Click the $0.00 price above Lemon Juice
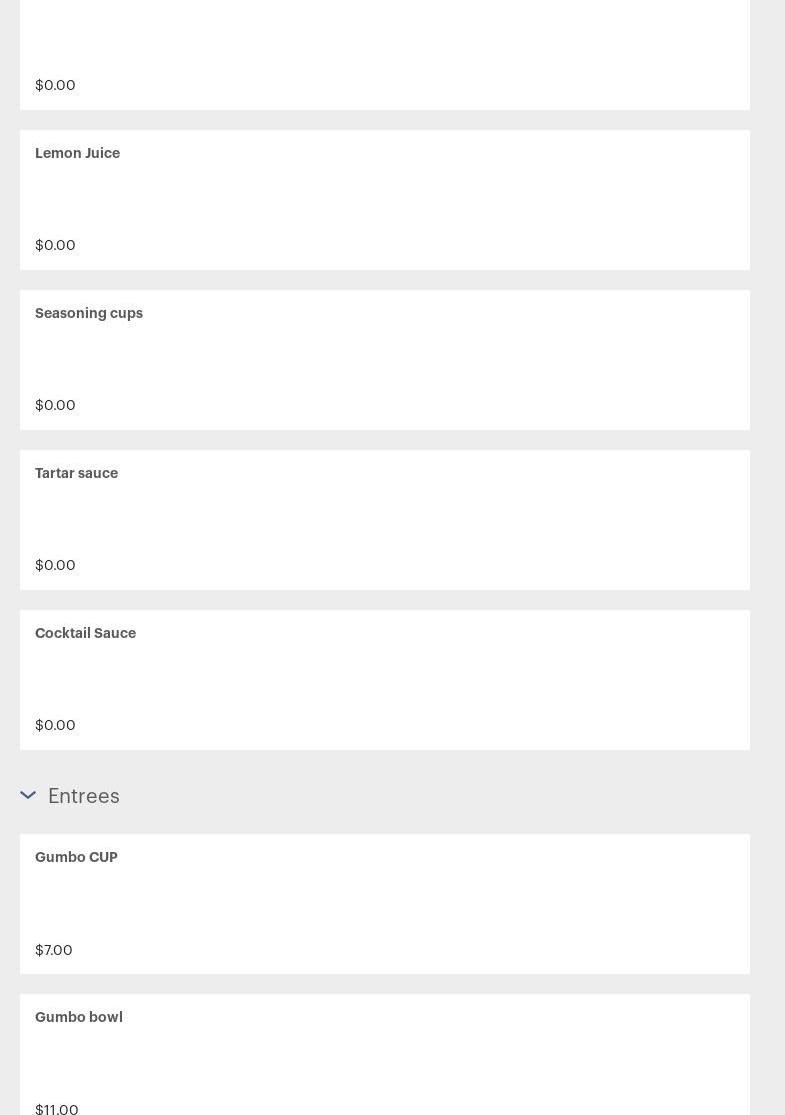This screenshot has width=785, height=1115. pos(55,85)
